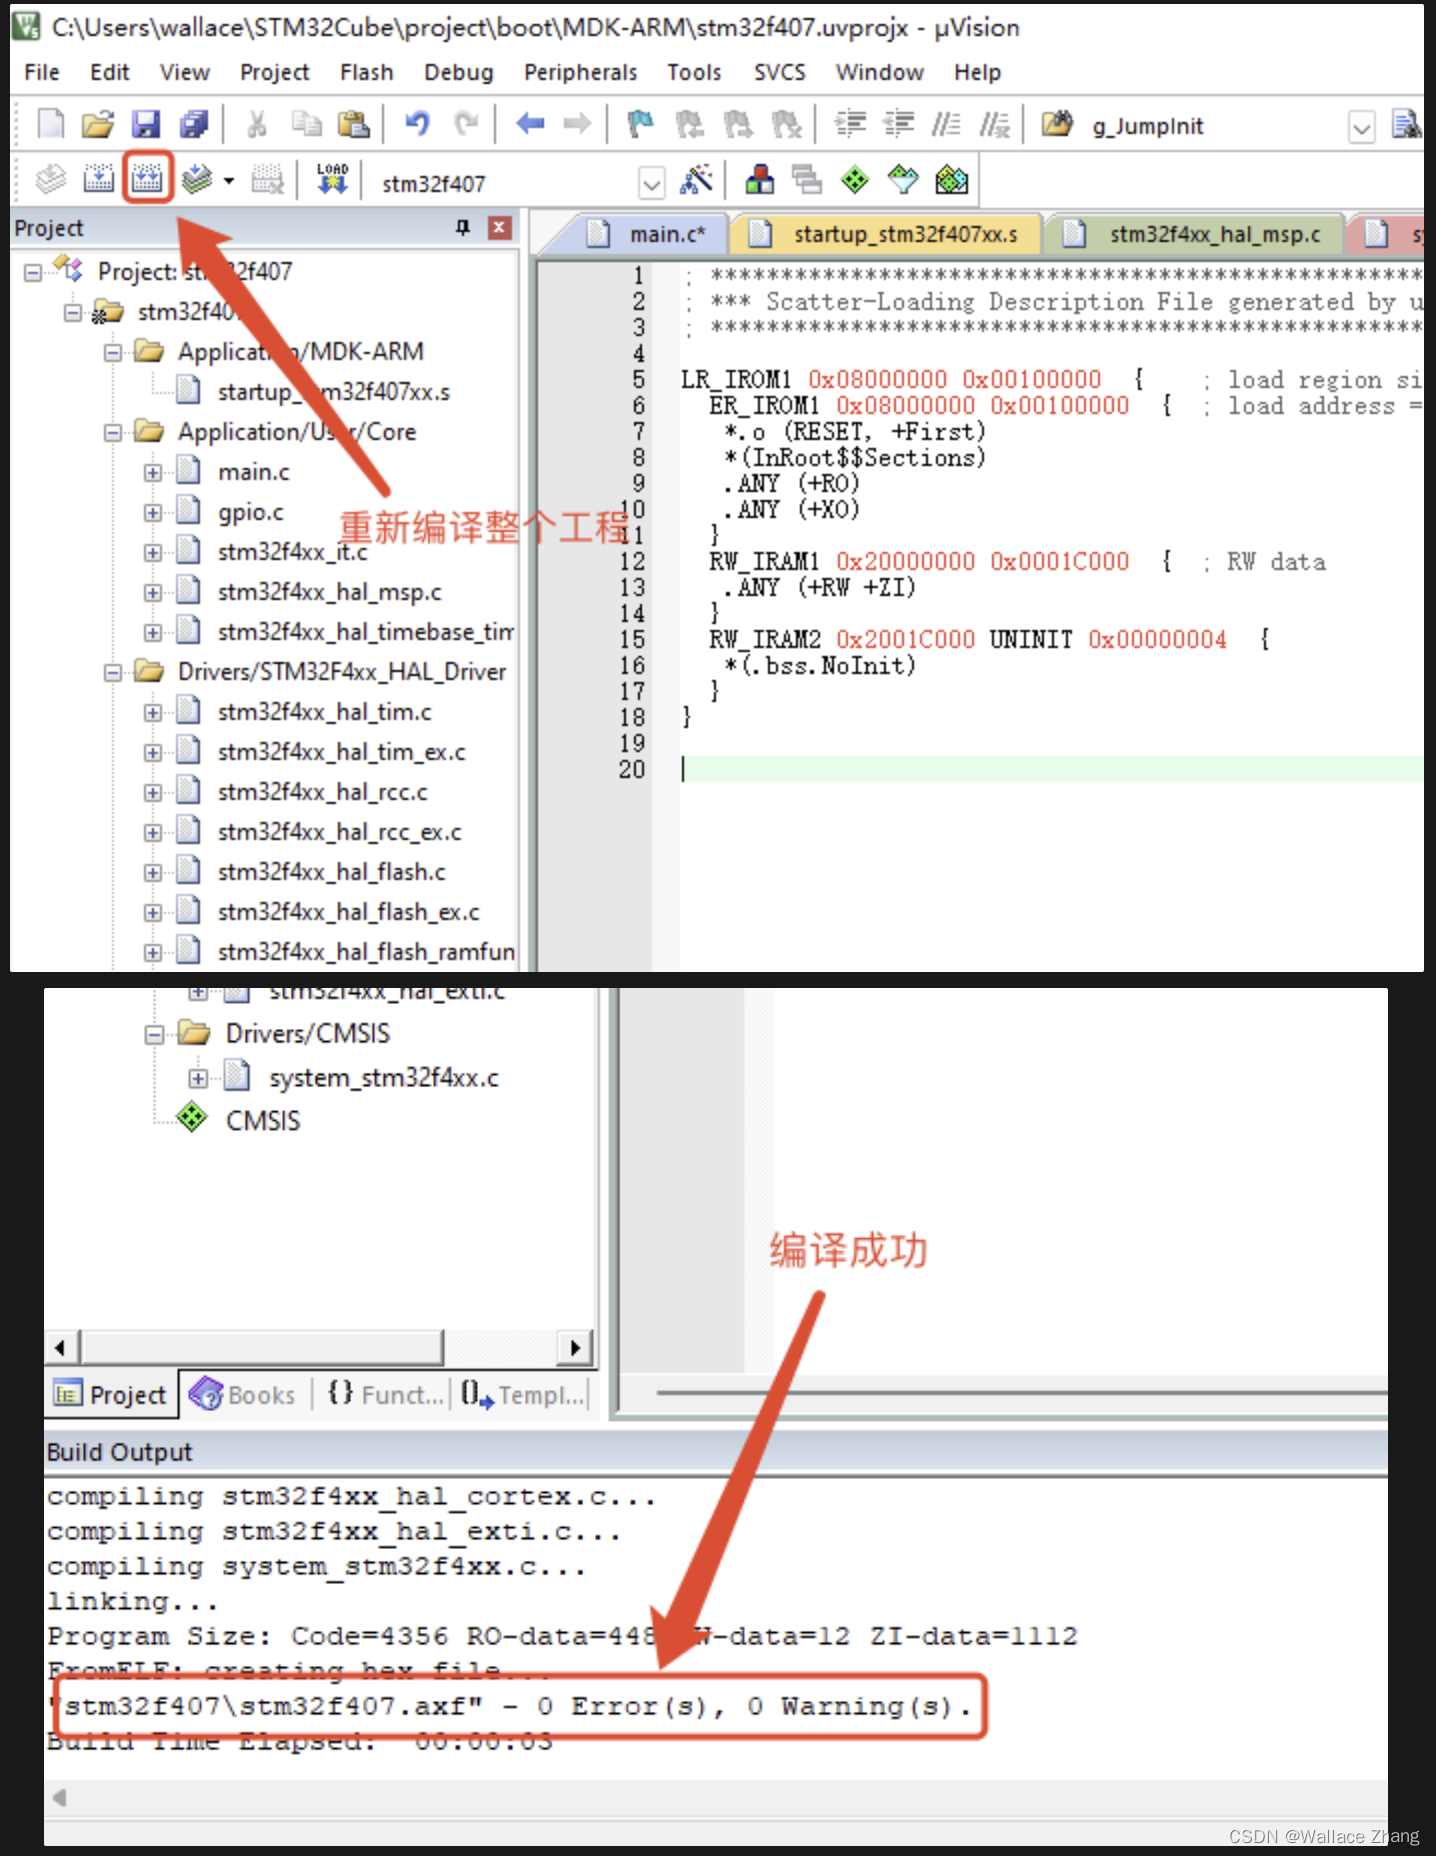Open the batch build dropdown arrow
Screen dimensions: 1436x1856
[229, 181]
